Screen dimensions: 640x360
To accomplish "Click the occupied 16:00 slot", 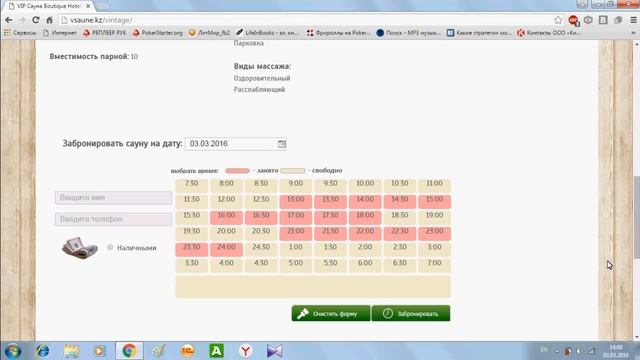I will click(226, 218).
